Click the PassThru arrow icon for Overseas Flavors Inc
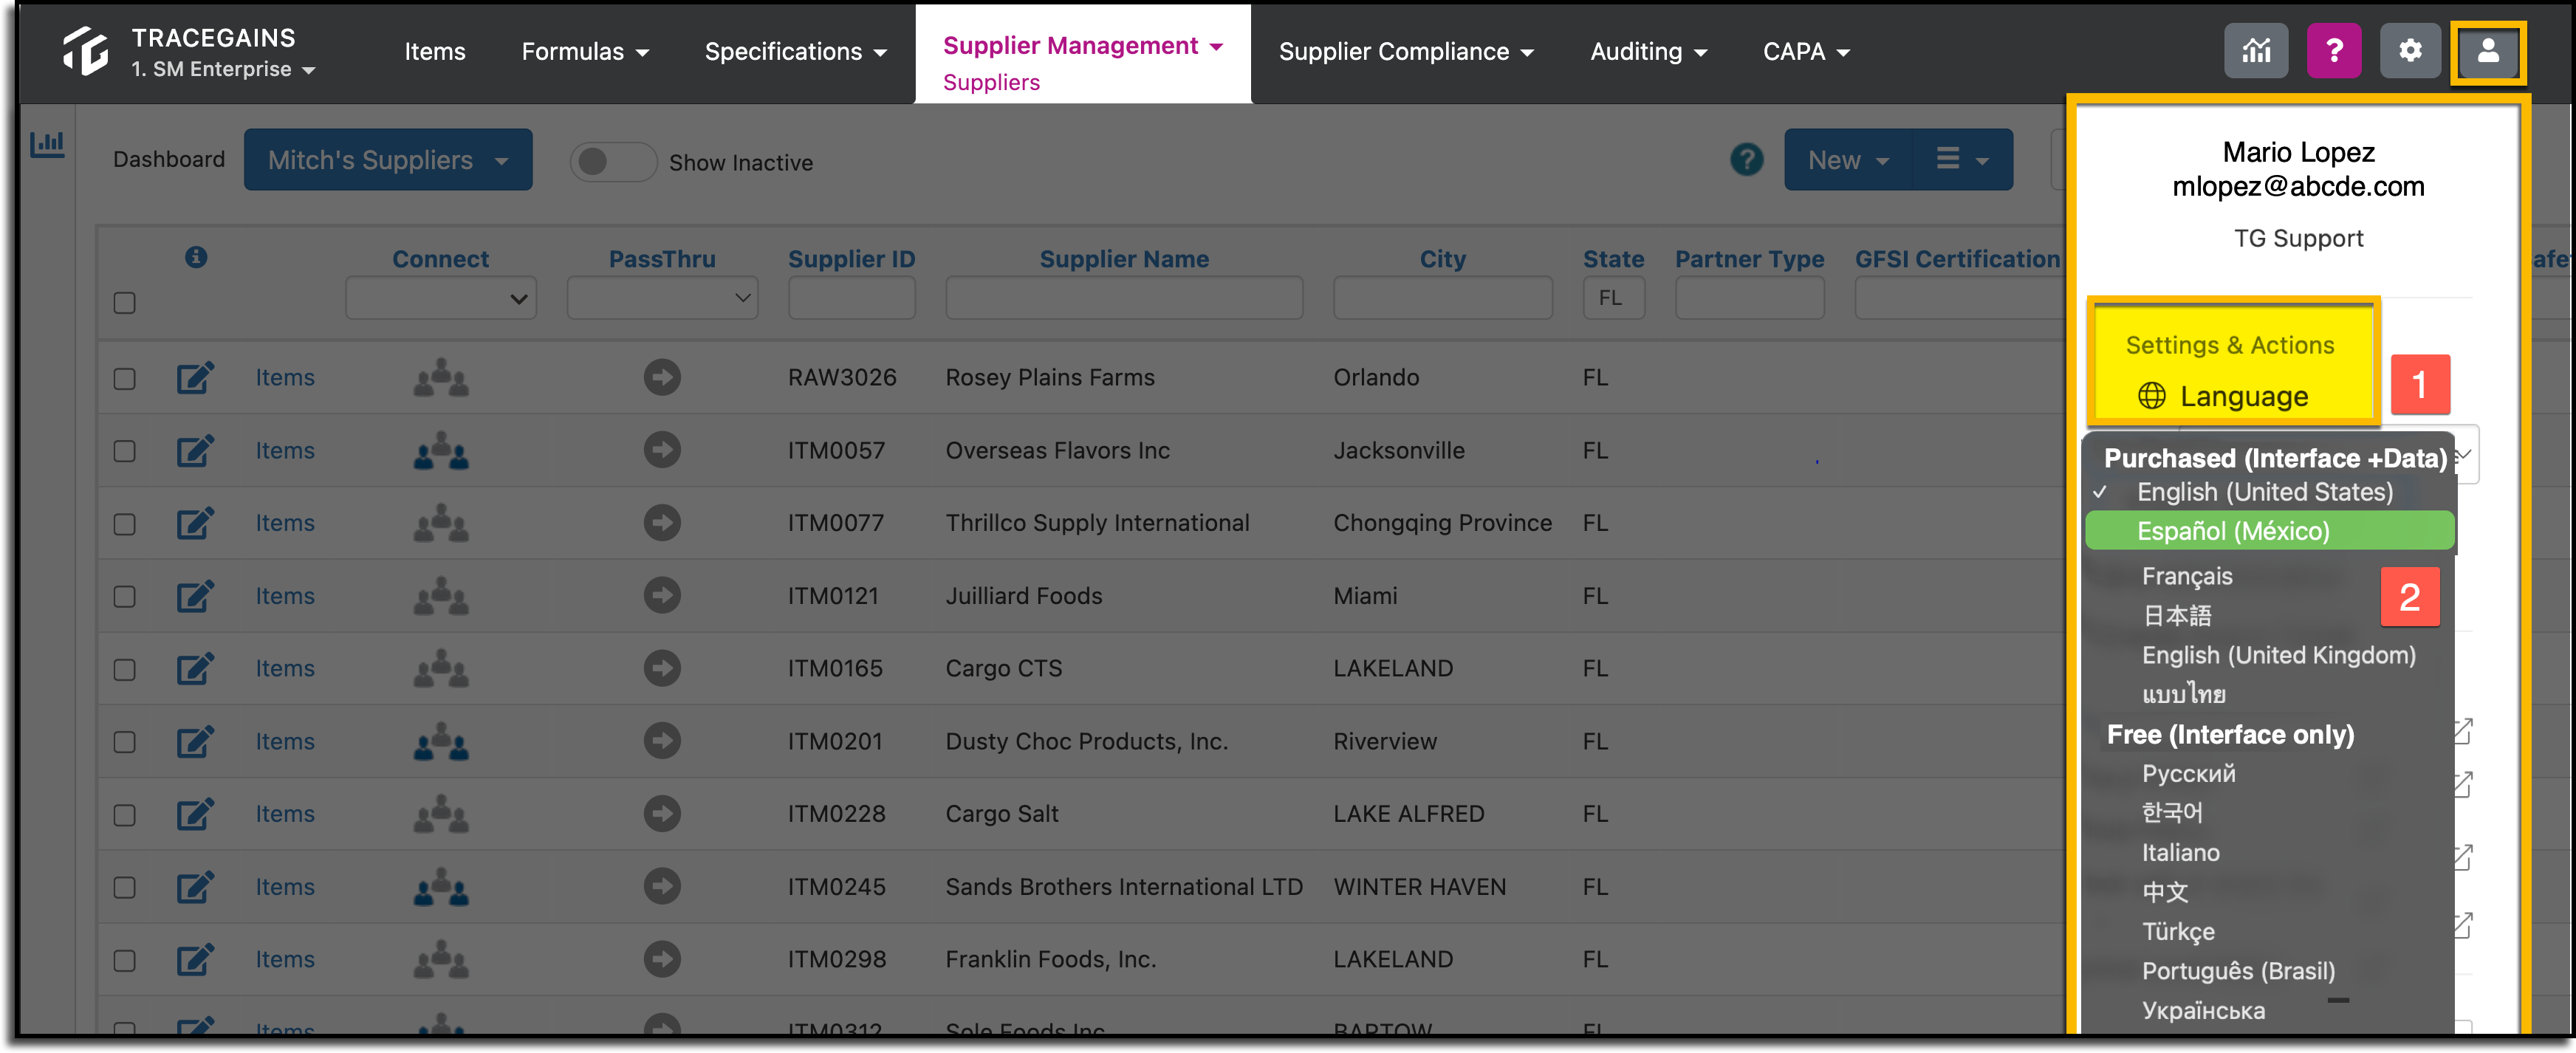The height and width of the screenshot is (1053, 2576). click(661, 450)
